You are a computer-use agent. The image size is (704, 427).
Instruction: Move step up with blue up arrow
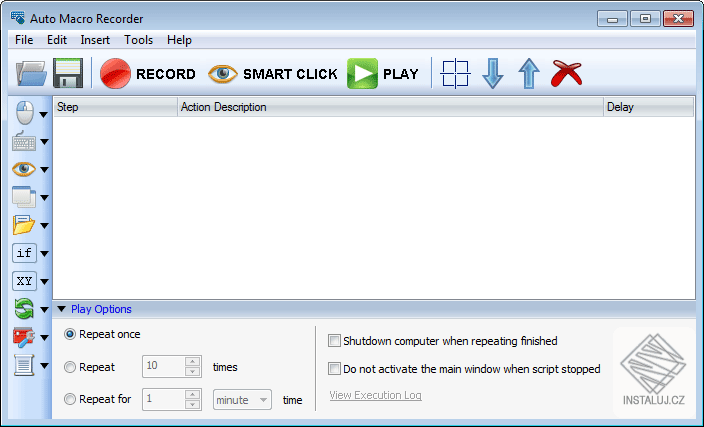click(529, 74)
